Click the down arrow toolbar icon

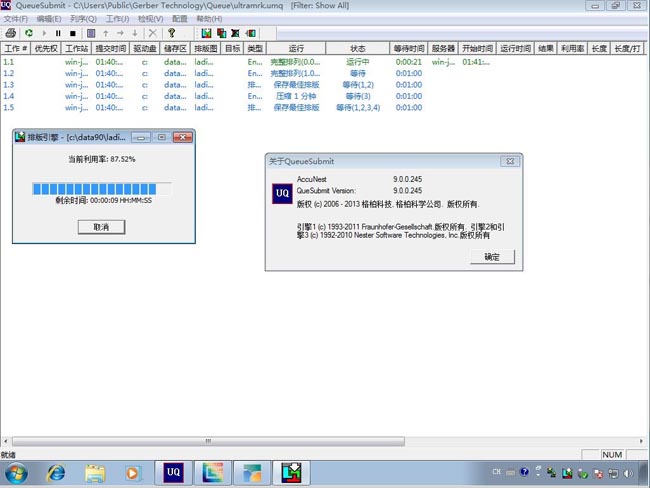pyautogui.click(x=135, y=33)
